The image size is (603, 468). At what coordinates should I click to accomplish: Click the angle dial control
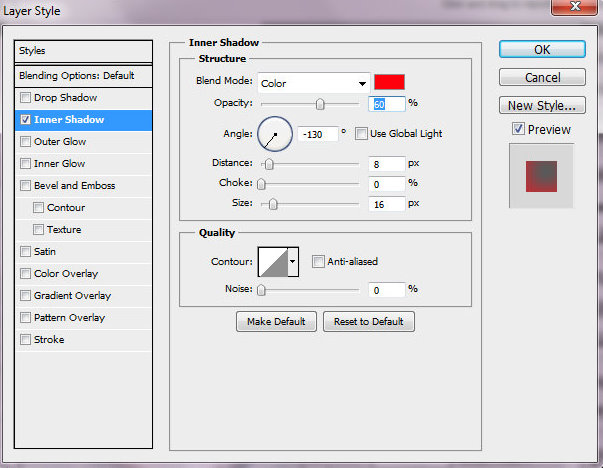point(275,134)
